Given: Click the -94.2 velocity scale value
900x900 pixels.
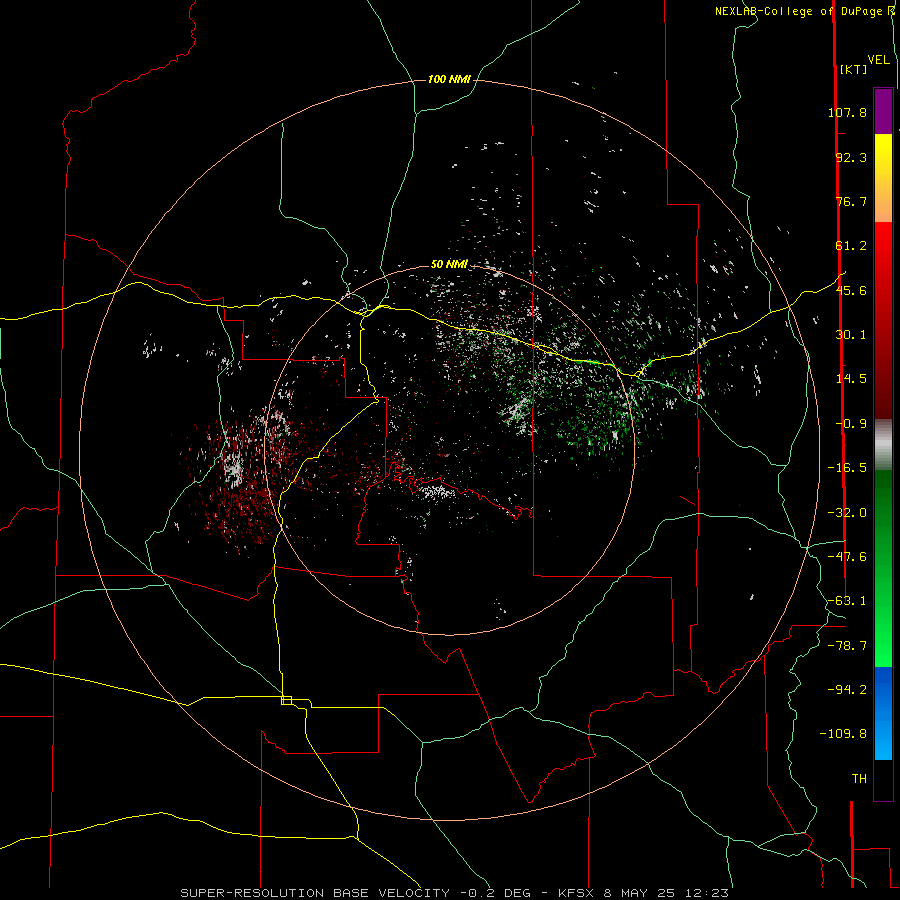Looking at the screenshot, I should [x=847, y=689].
